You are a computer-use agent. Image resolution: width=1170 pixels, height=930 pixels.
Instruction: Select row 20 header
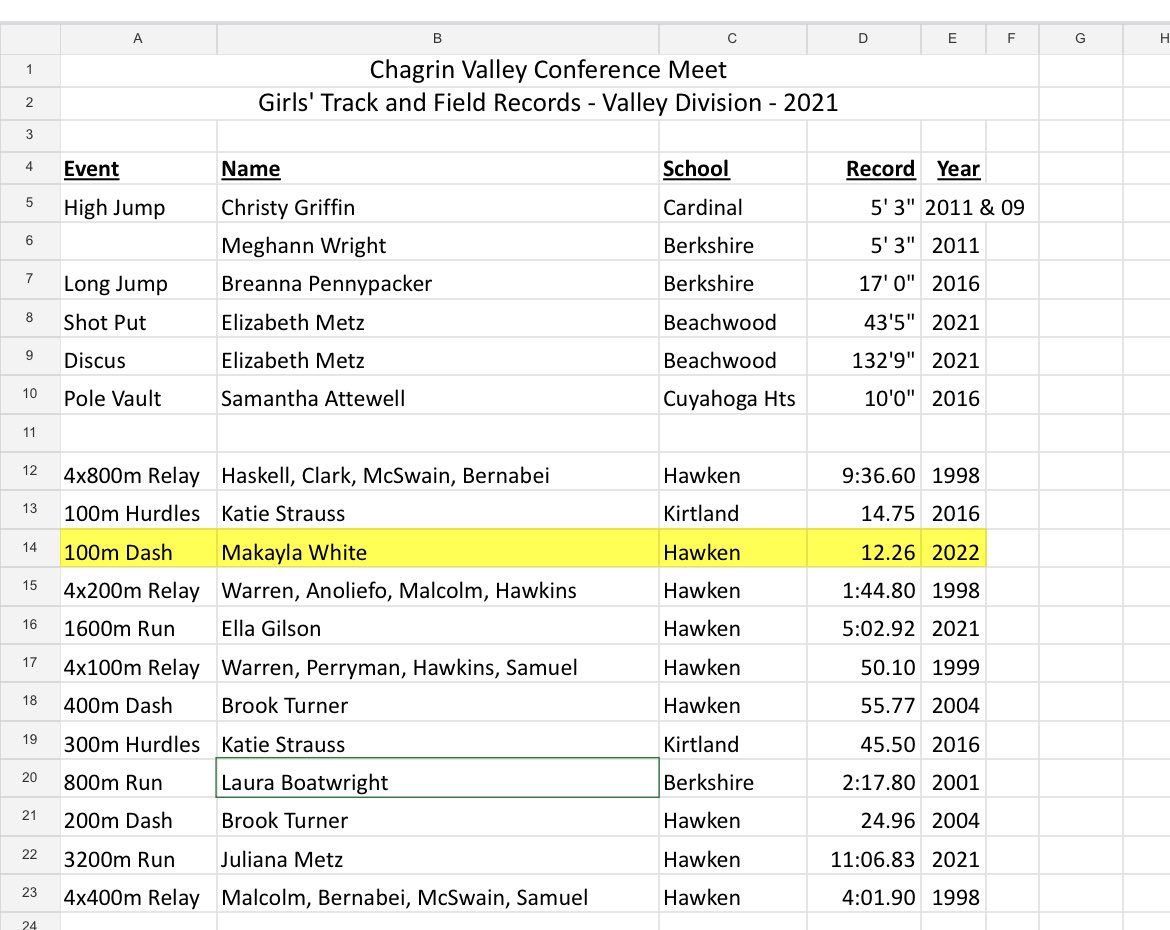click(30, 778)
